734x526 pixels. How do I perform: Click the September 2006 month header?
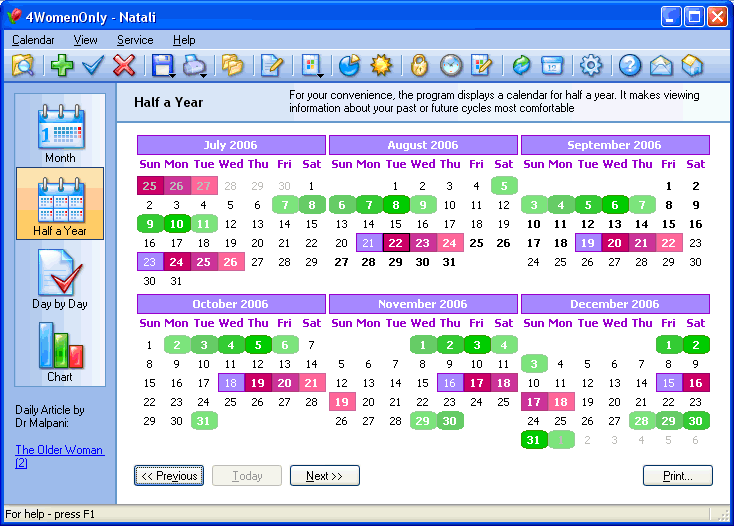[615, 145]
